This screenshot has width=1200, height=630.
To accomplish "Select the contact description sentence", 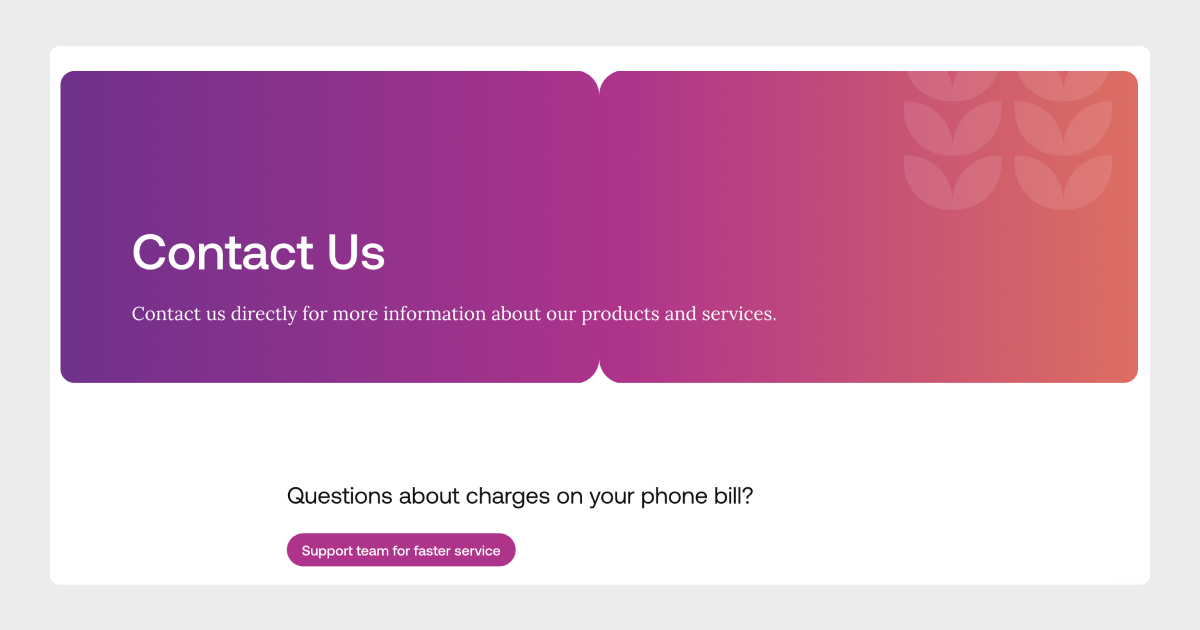I will pyautogui.click(x=455, y=313).
